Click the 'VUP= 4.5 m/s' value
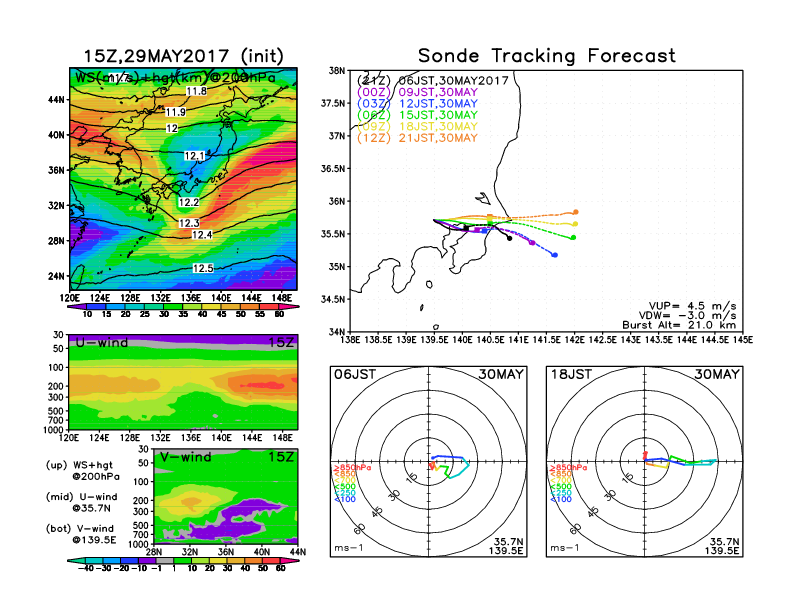 692,306
